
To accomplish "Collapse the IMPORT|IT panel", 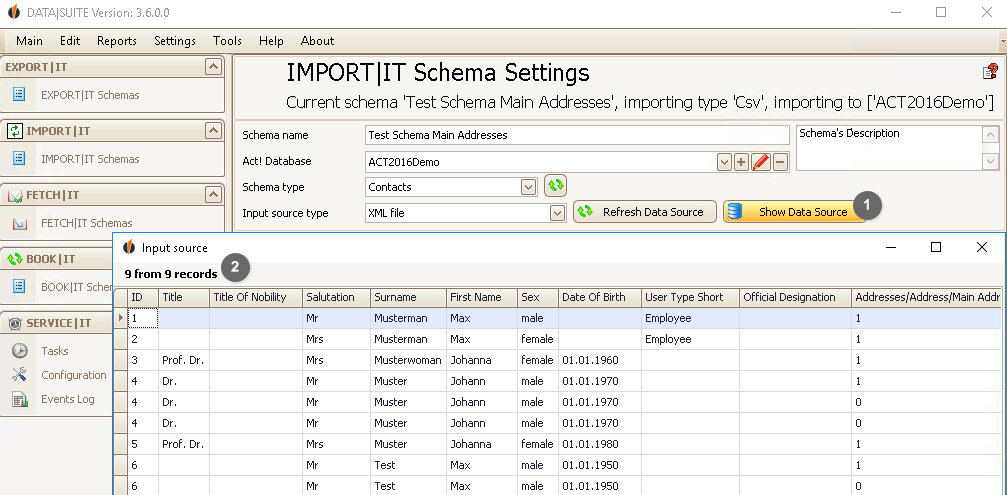I will [x=213, y=130].
